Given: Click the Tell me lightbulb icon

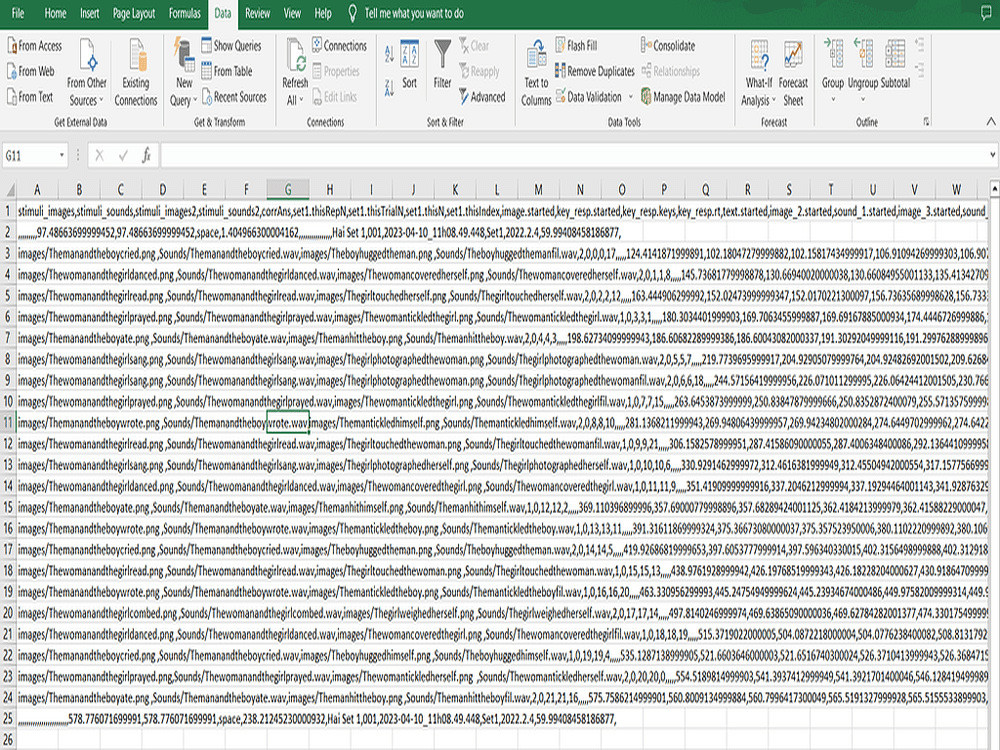Looking at the screenshot, I should click(352, 13).
